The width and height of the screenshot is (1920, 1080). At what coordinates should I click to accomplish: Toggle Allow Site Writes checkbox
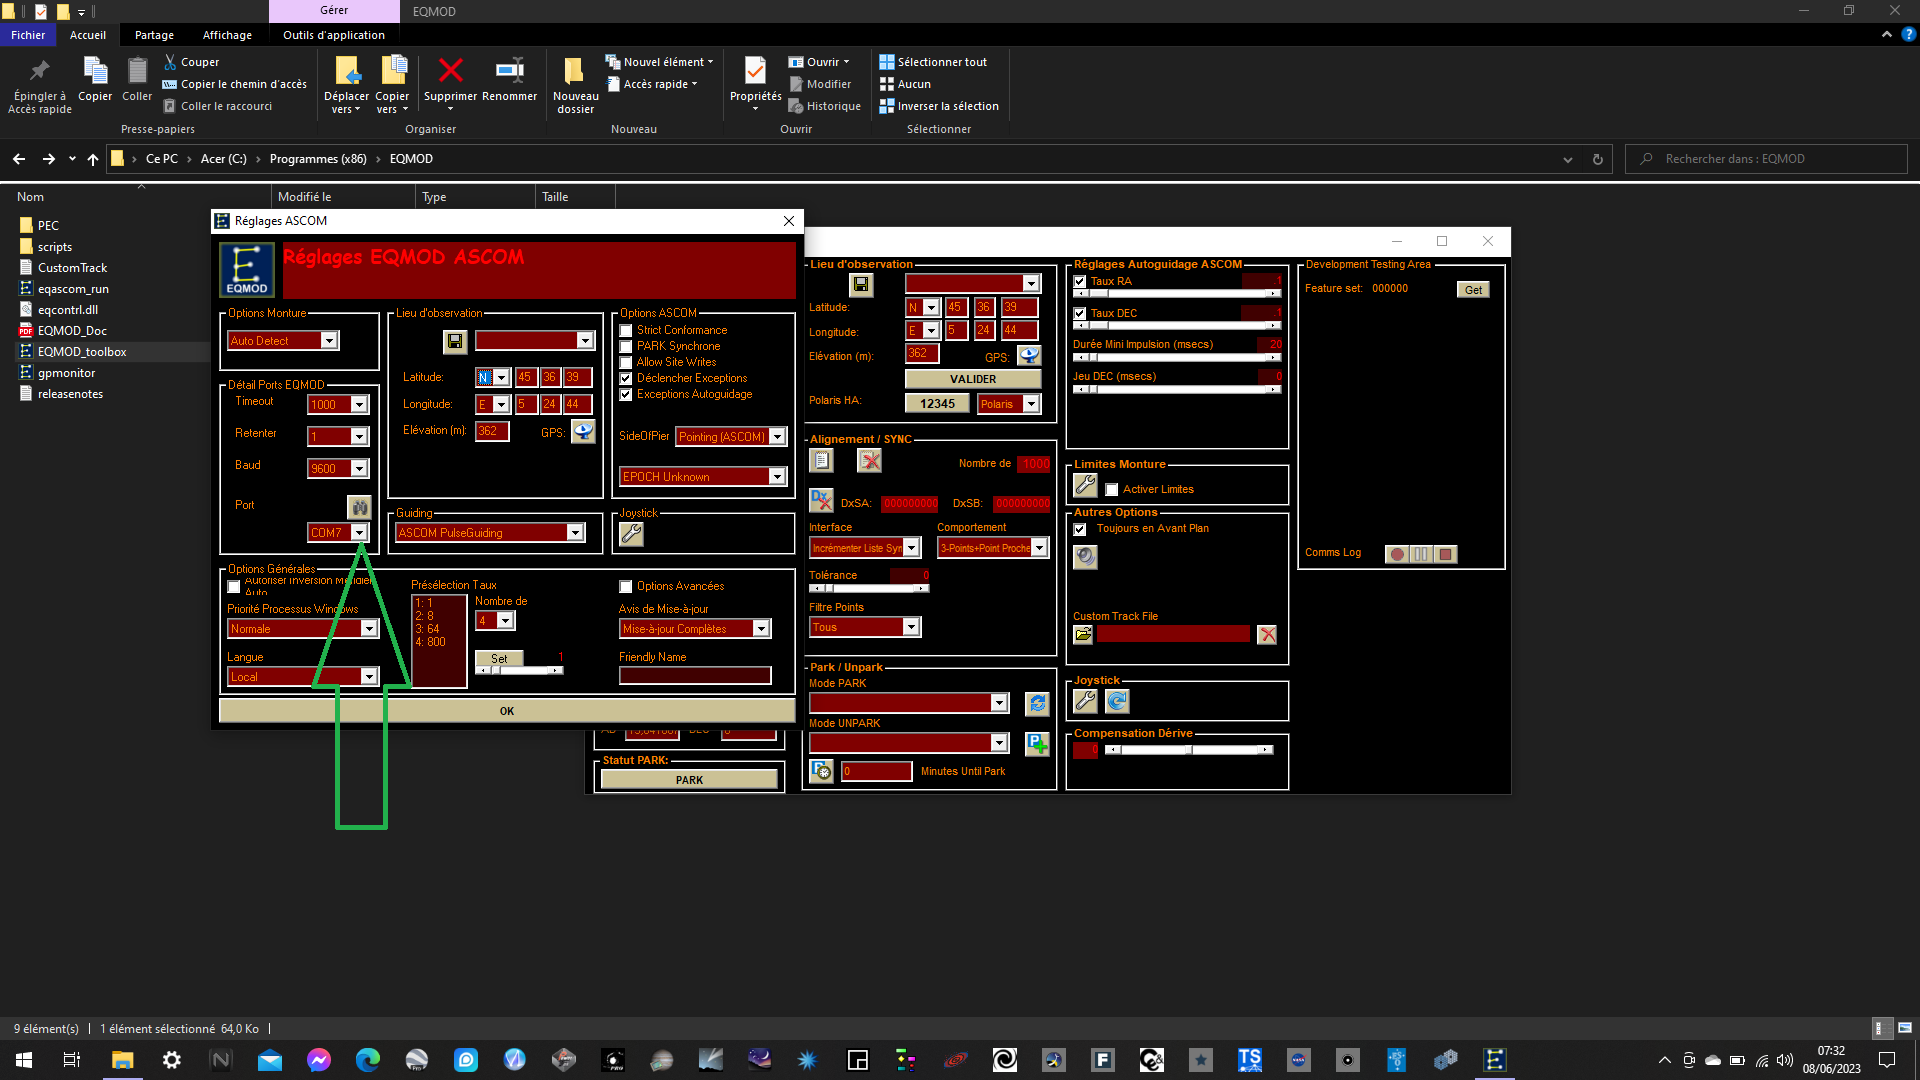coord(626,363)
